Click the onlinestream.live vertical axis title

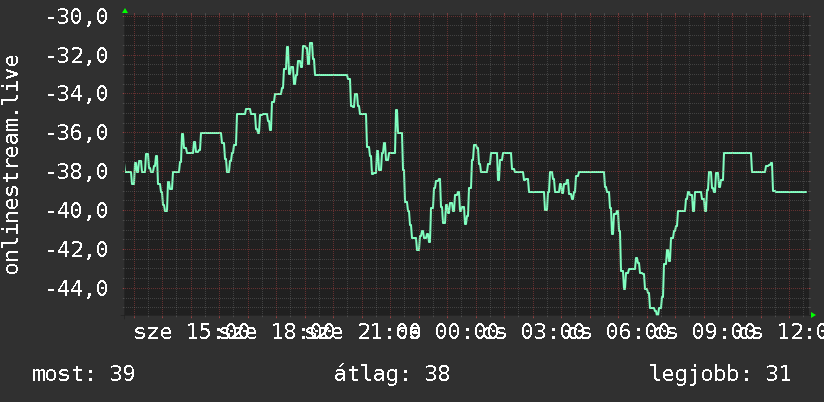point(11,164)
